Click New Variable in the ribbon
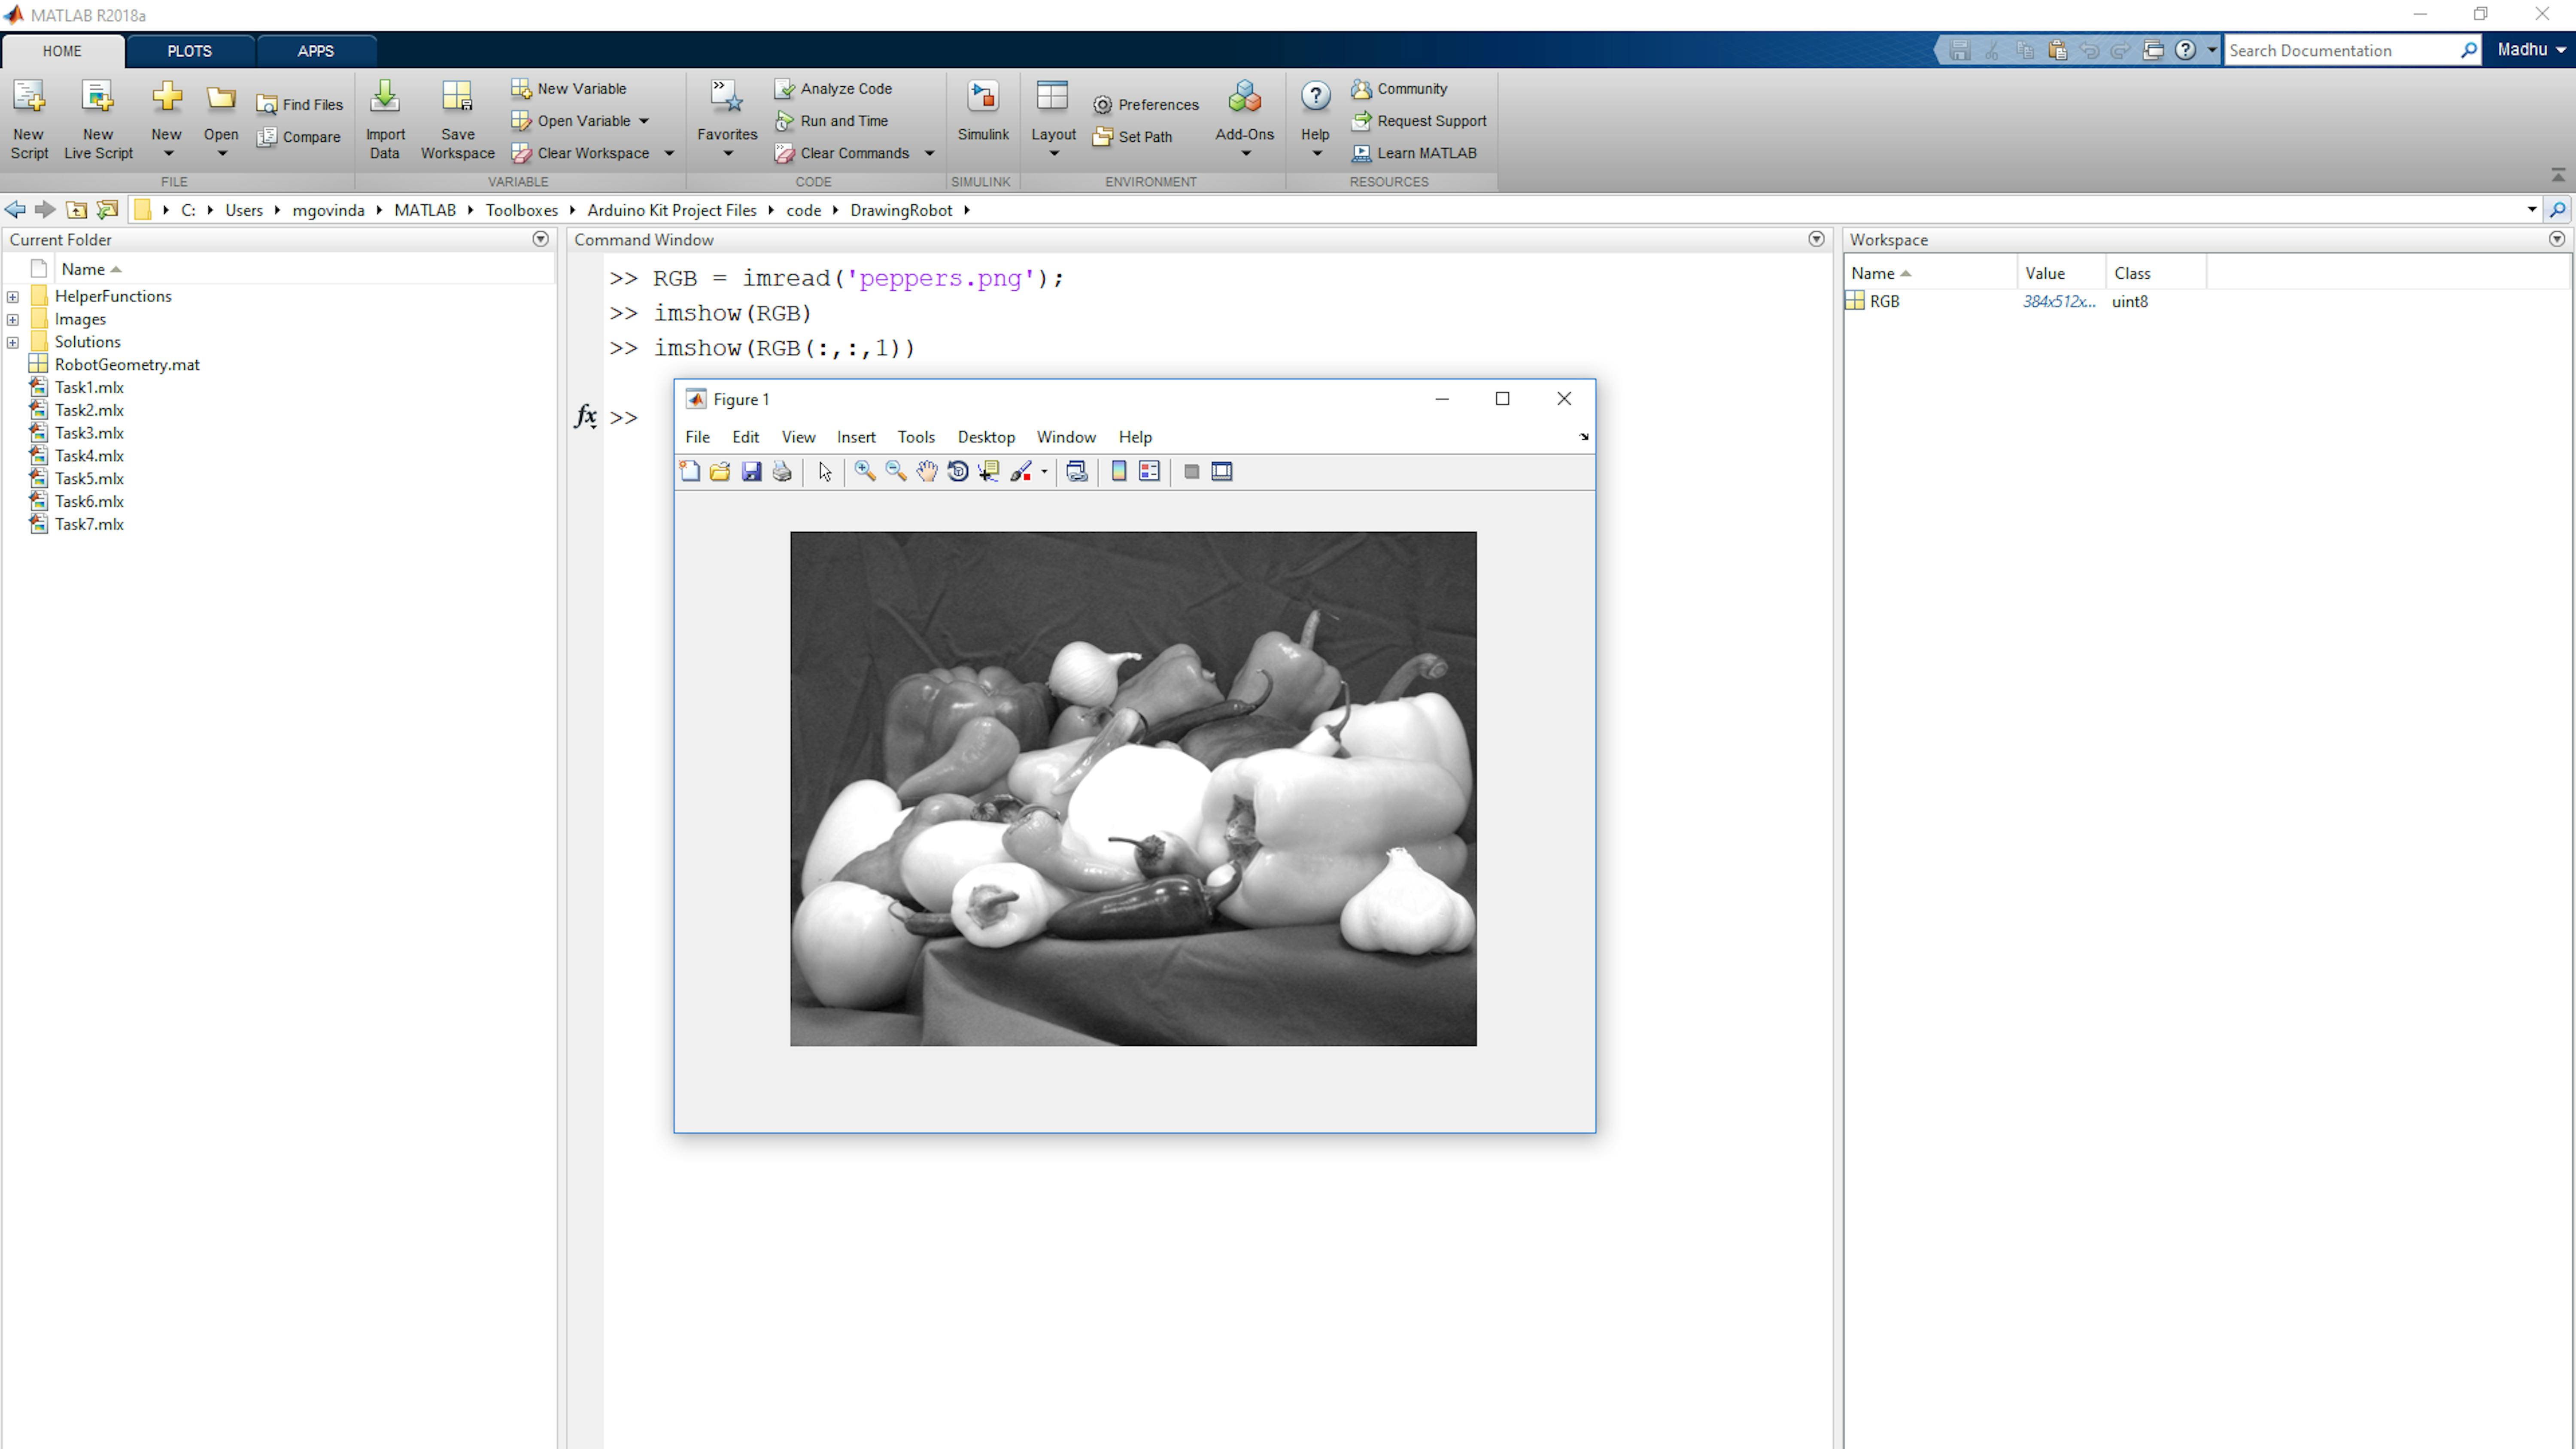The width and height of the screenshot is (2576, 1449). 569,89
